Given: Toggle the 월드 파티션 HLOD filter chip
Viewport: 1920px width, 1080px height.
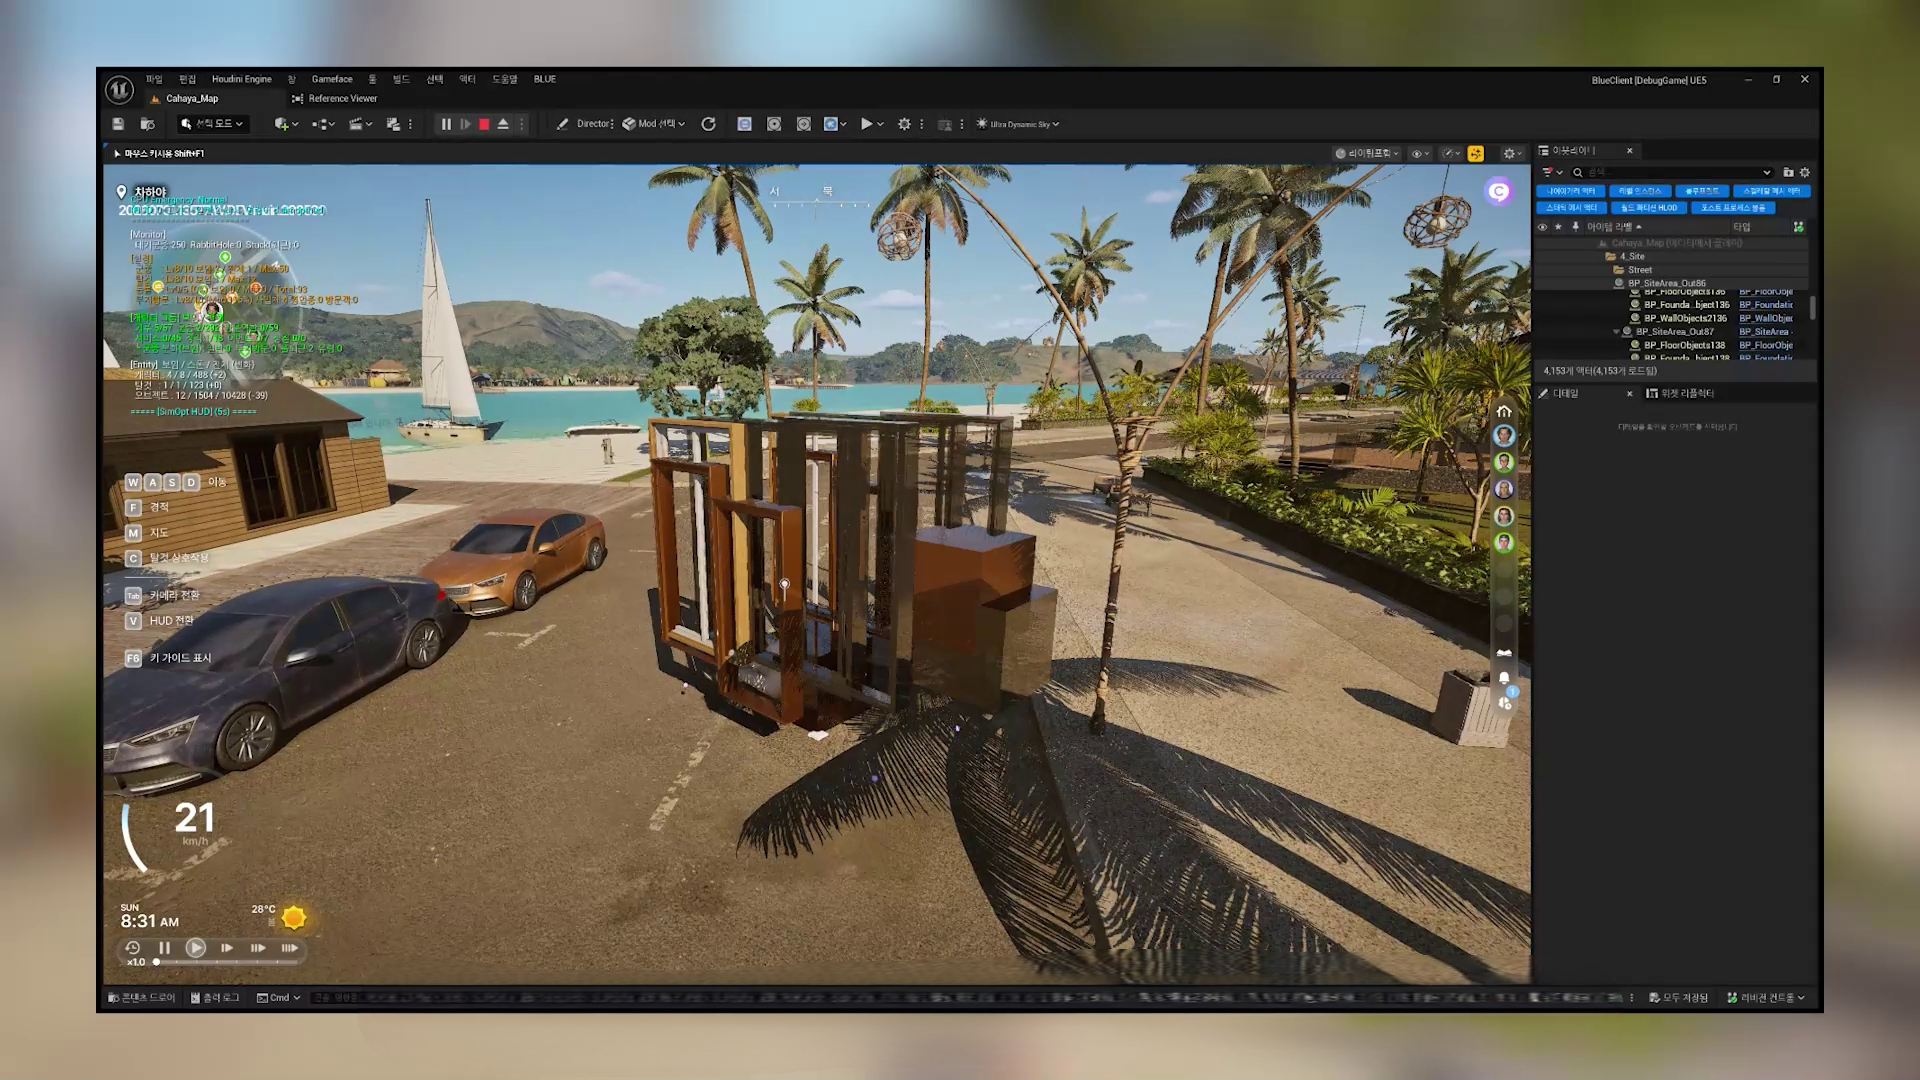Looking at the screenshot, I should pyautogui.click(x=1649, y=208).
